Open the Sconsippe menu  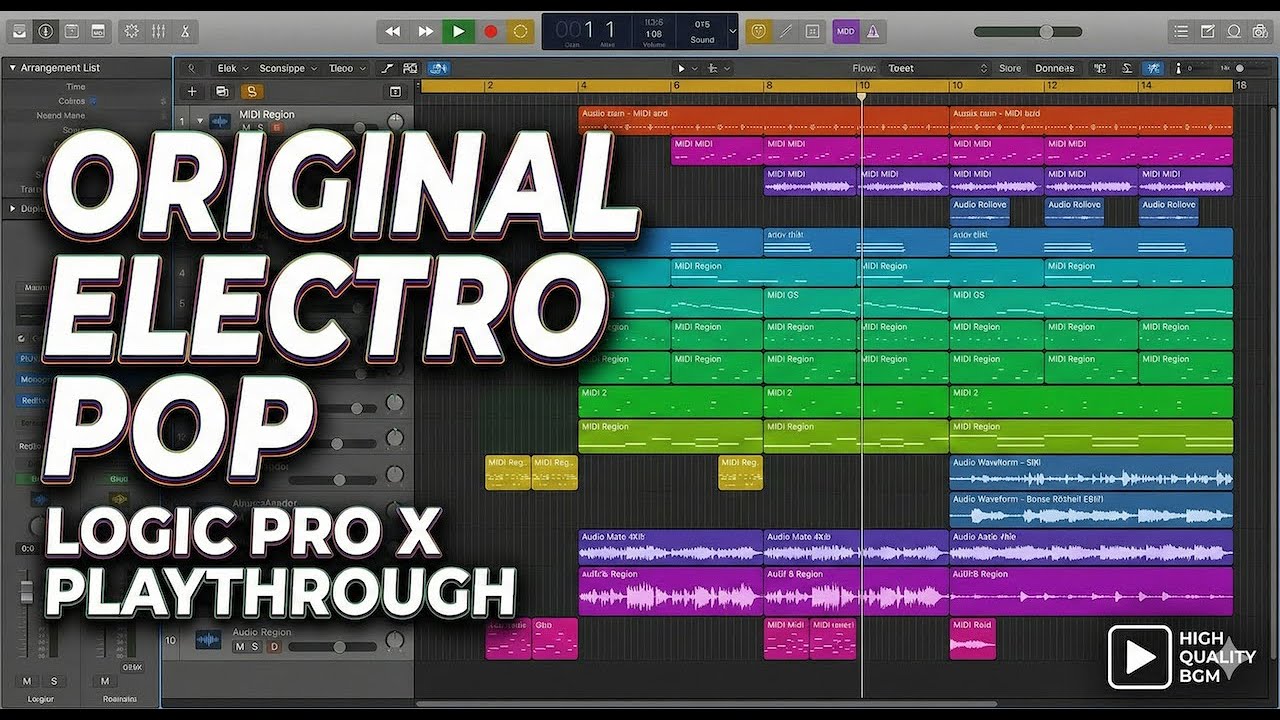[288, 68]
